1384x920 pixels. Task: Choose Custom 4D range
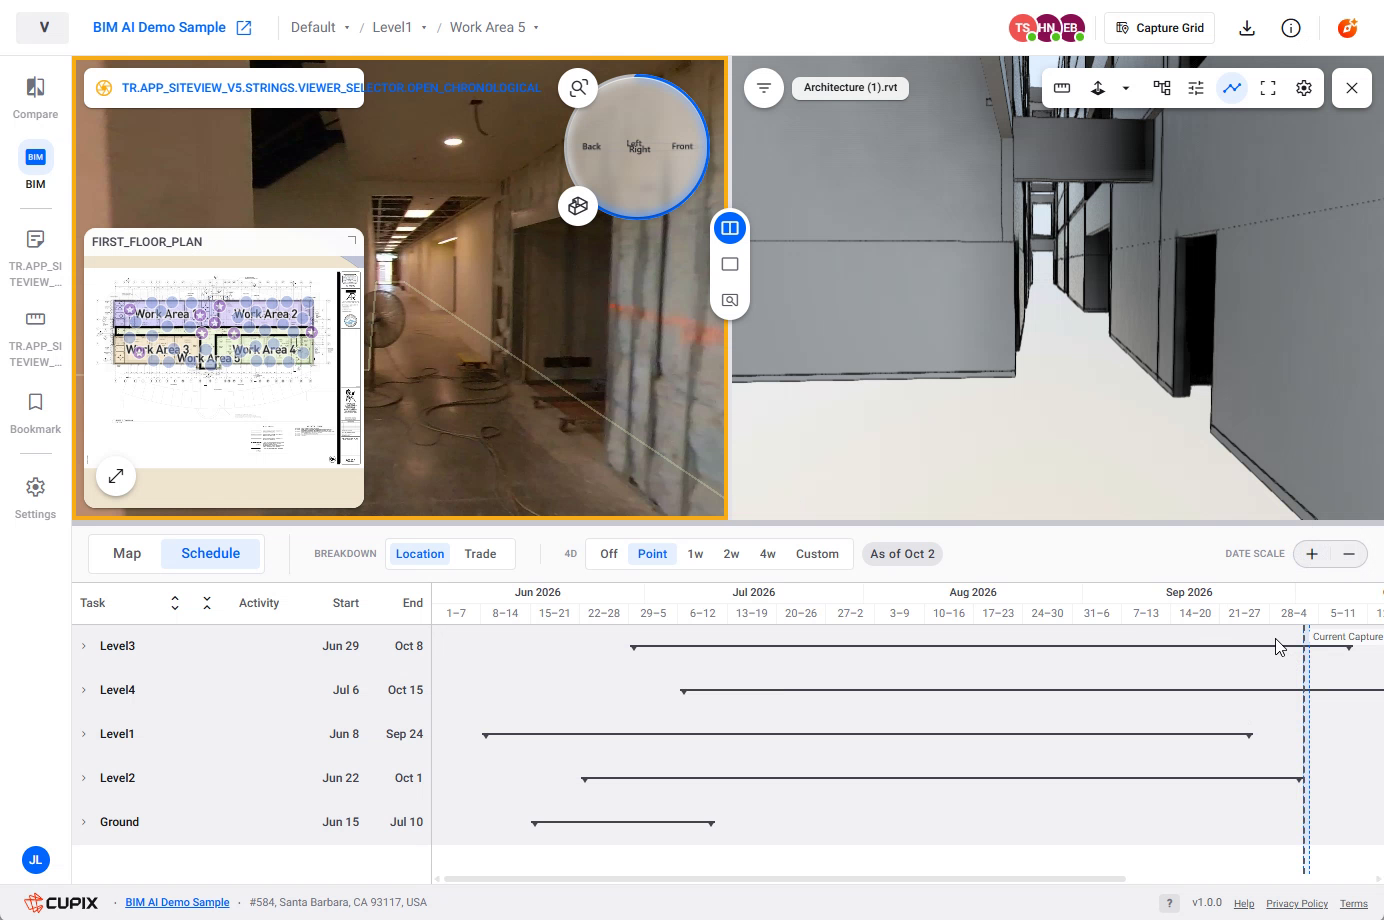(x=817, y=554)
